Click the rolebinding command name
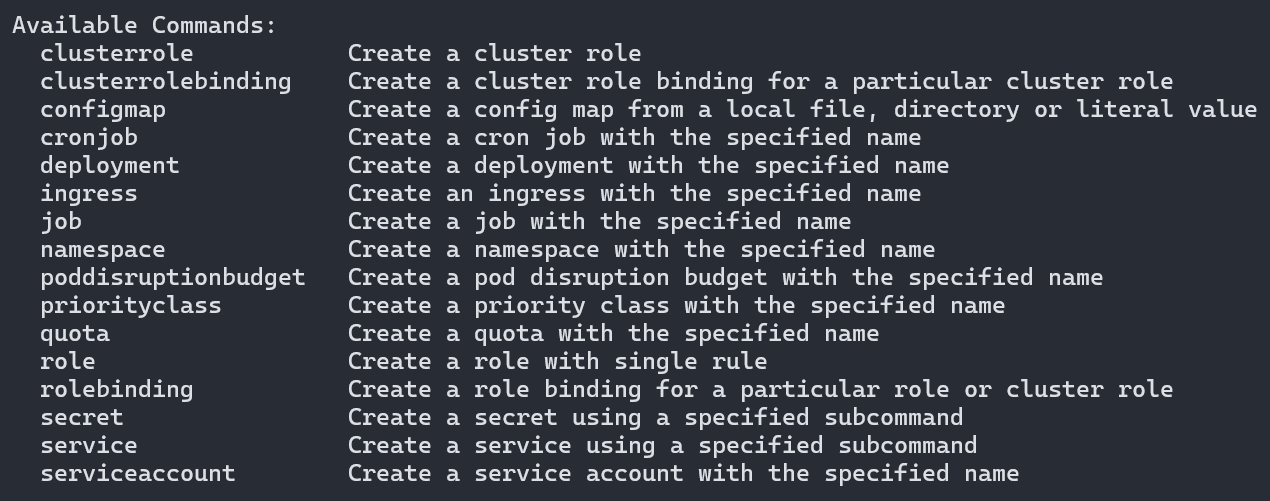Image resolution: width=1270 pixels, height=501 pixels. [116, 389]
